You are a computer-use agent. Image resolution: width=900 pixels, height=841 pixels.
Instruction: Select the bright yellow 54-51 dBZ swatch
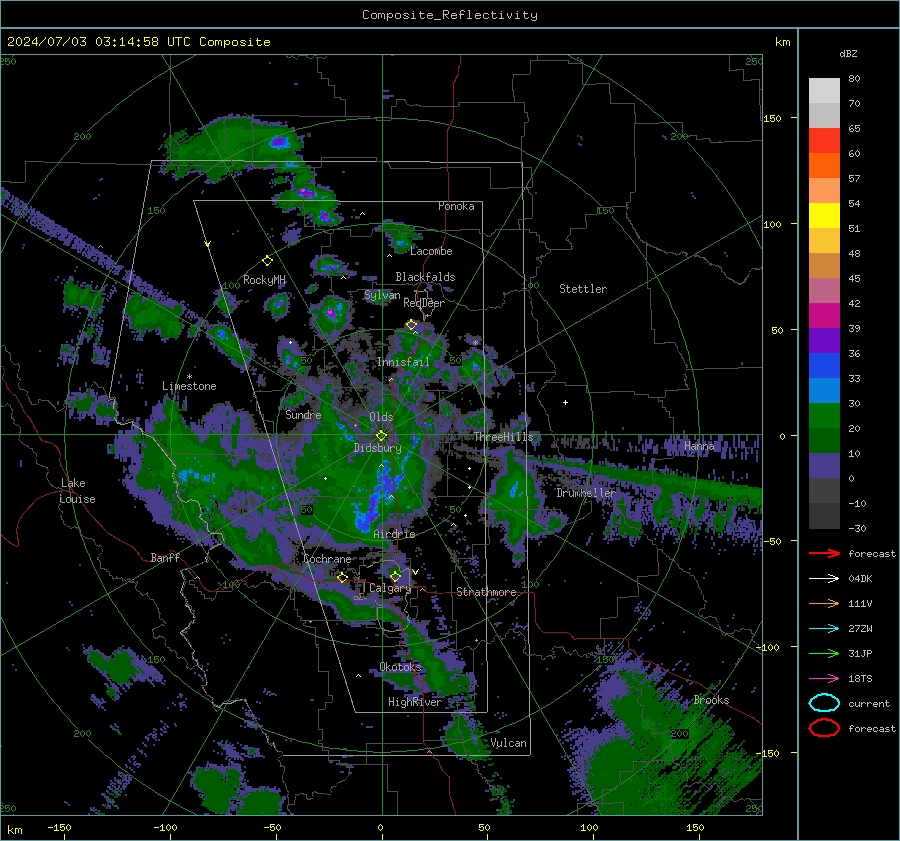pos(824,216)
